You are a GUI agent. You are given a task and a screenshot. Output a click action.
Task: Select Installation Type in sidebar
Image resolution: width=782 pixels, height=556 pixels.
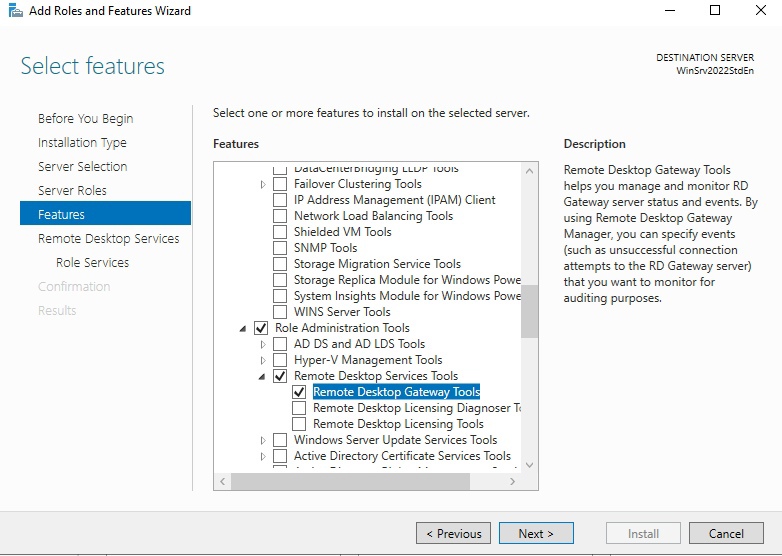82,142
